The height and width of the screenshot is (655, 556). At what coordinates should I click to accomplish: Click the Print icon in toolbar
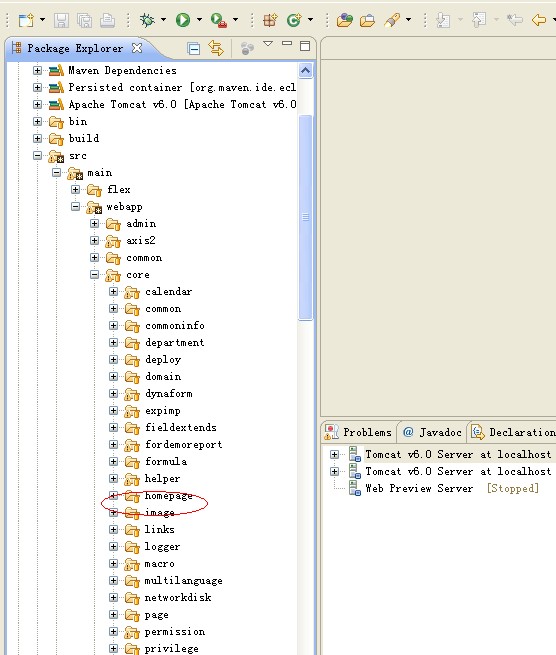(x=108, y=20)
